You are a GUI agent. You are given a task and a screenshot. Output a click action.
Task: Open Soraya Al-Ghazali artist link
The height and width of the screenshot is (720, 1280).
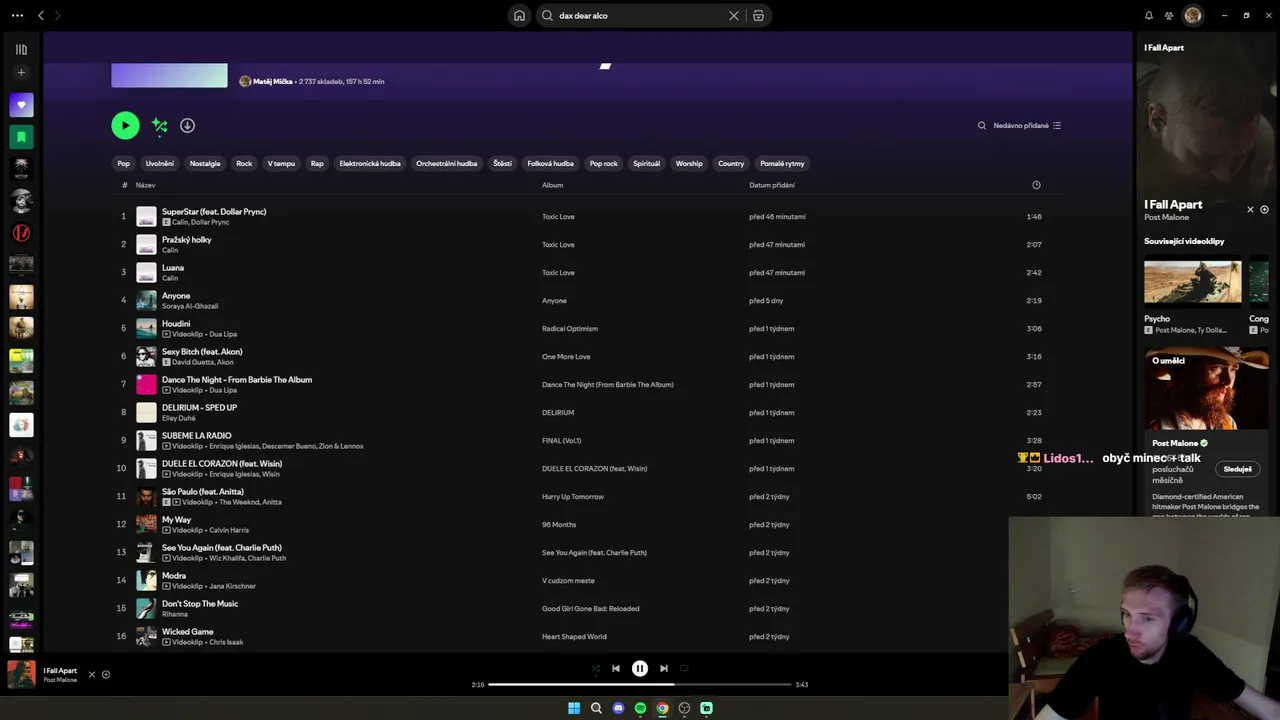click(190, 306)
